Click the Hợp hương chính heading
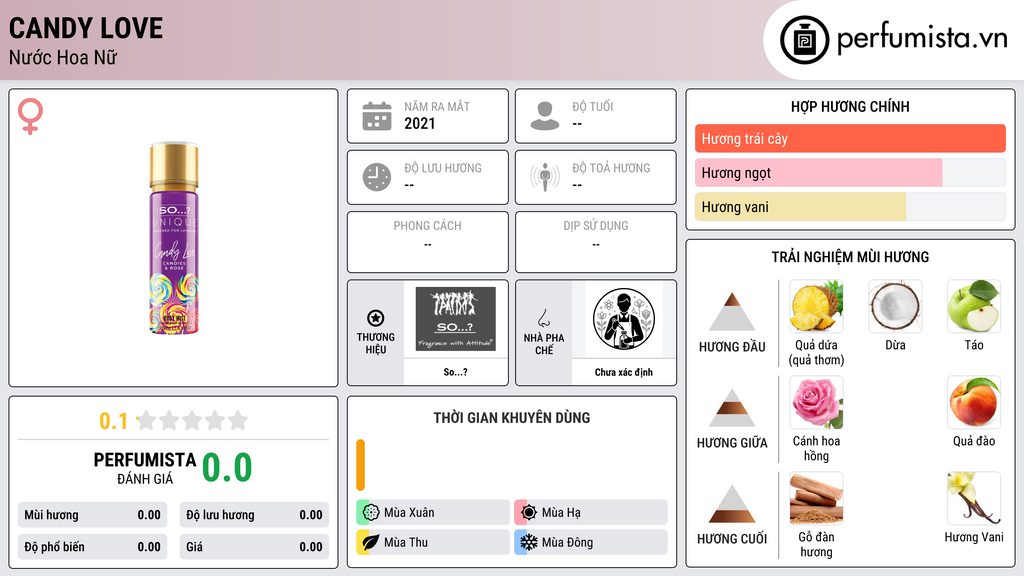The height and width of the screenshot is (576, 1024). tap(850, 106)
